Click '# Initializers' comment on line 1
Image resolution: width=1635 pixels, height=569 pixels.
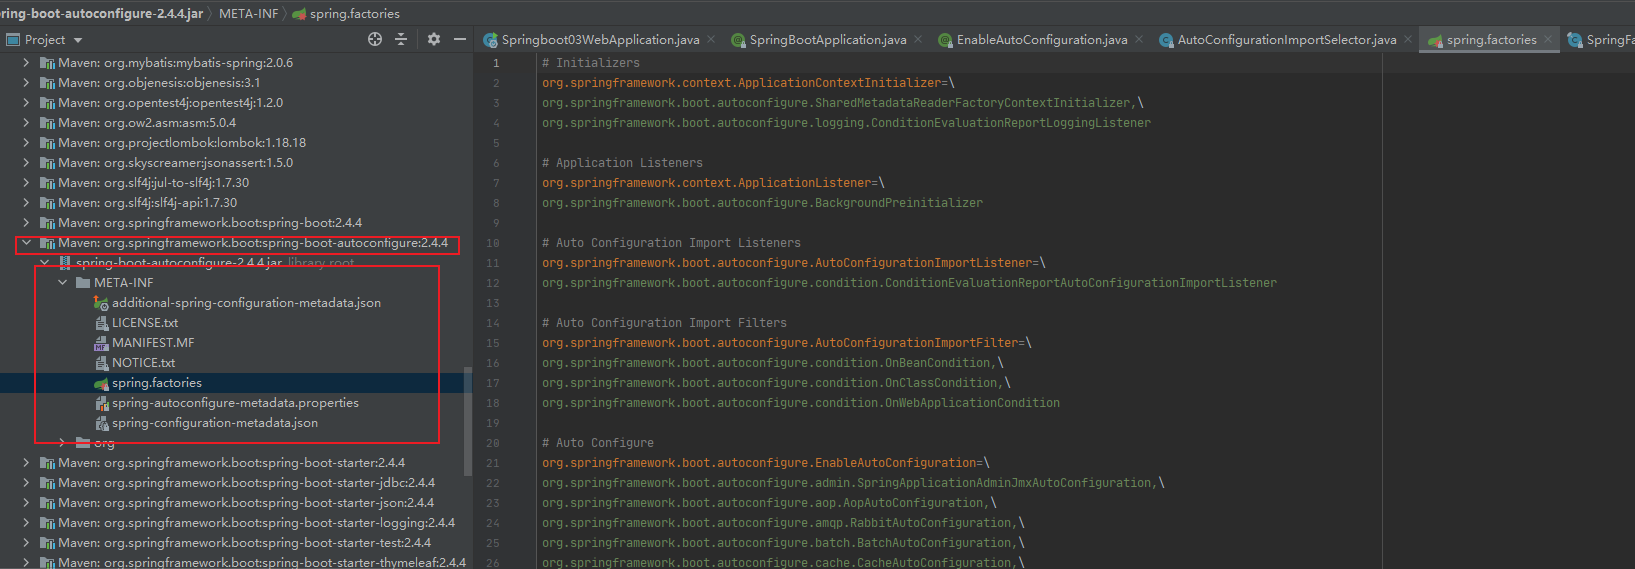591,62
